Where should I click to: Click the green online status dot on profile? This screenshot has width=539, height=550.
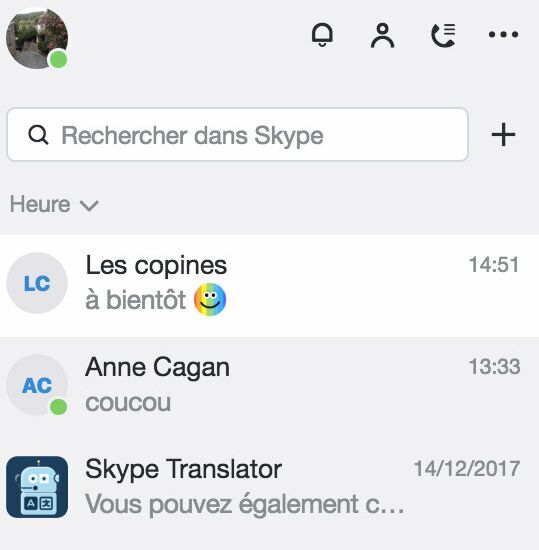(58, 59)
